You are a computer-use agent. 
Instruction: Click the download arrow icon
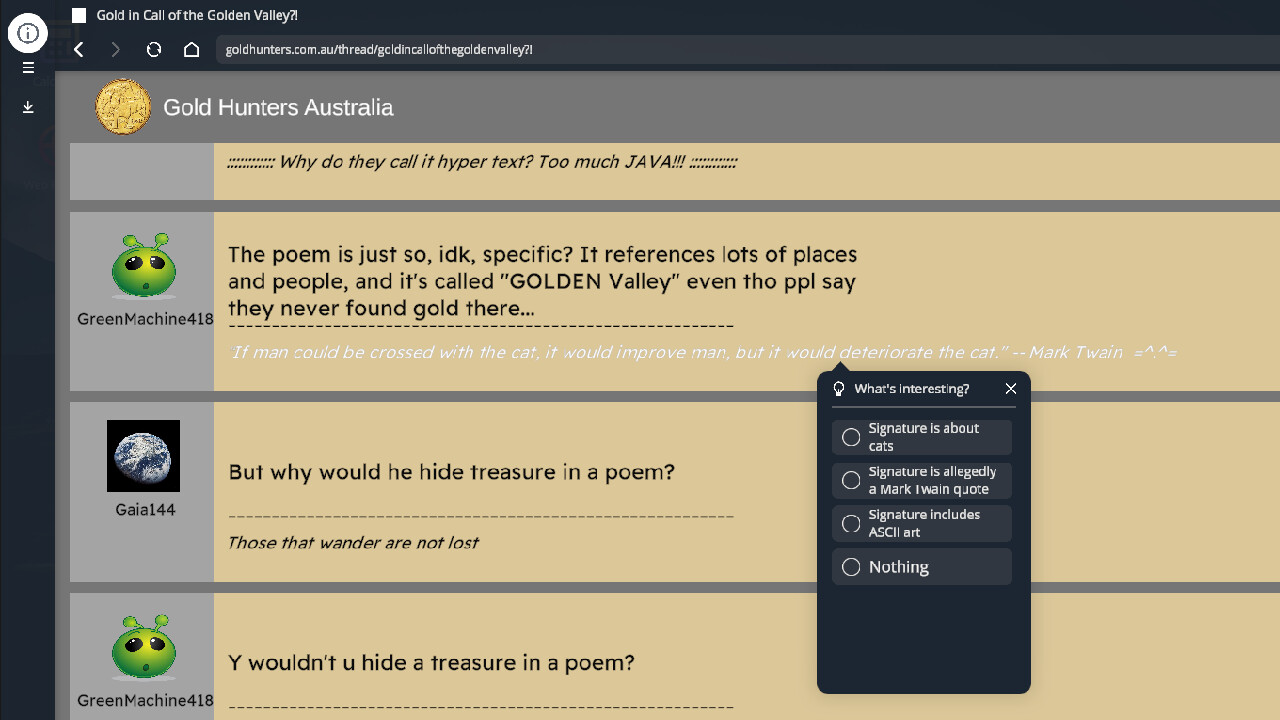28,107
